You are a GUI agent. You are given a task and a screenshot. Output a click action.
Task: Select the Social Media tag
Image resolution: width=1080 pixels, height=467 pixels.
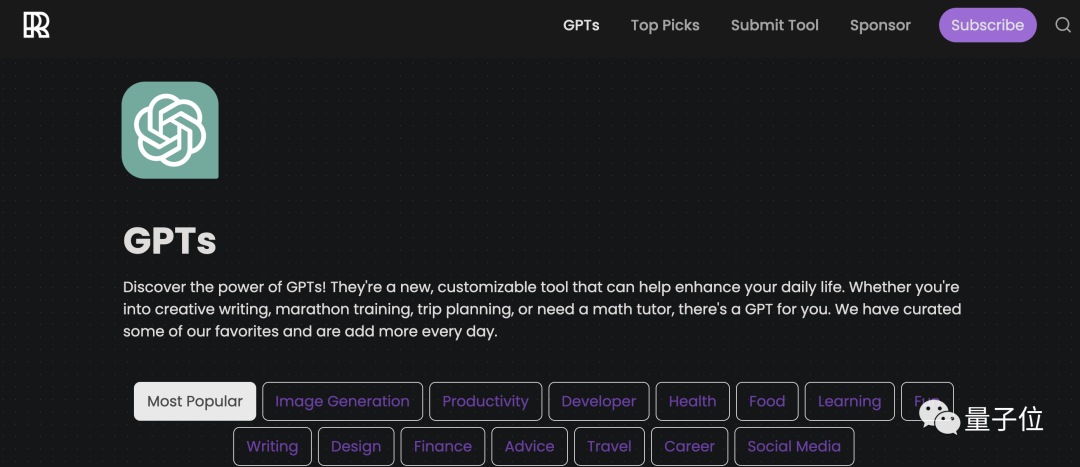(794, 446)
